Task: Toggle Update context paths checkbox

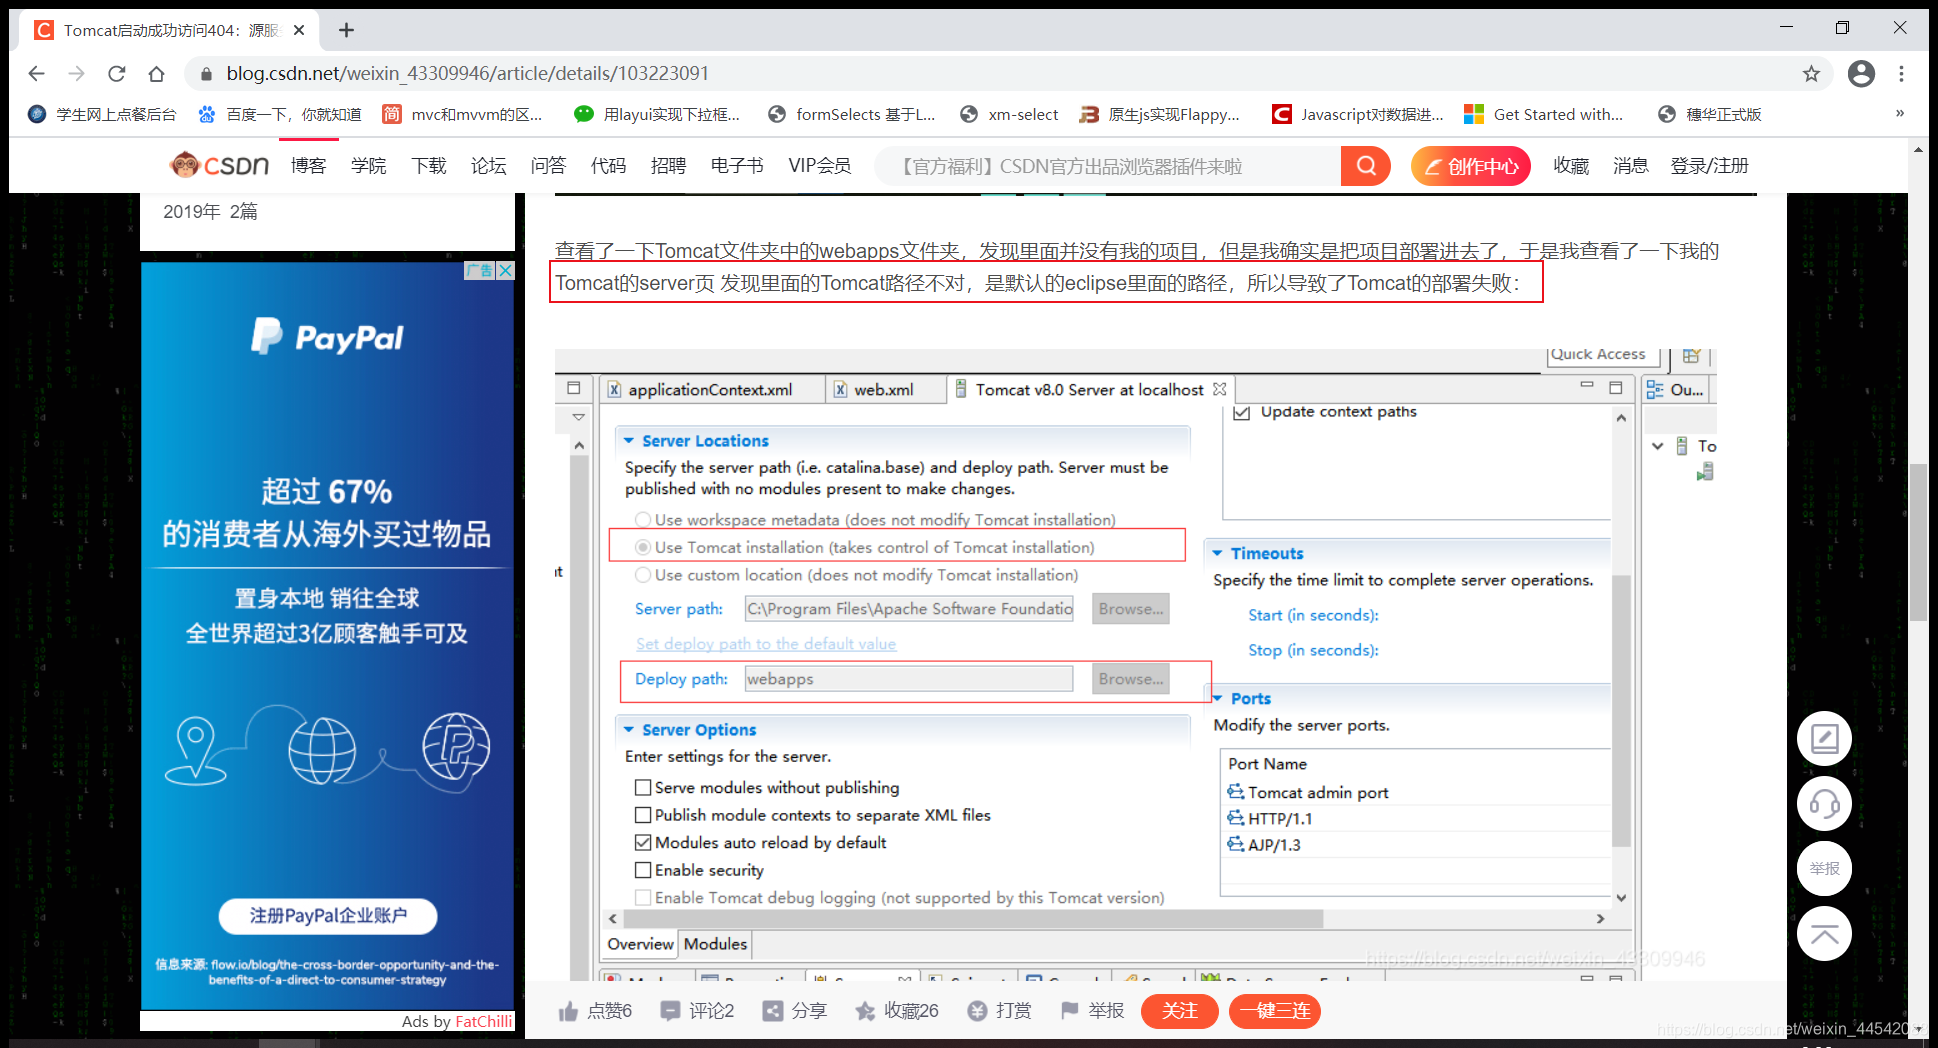Action: [x=1241, y=412]
